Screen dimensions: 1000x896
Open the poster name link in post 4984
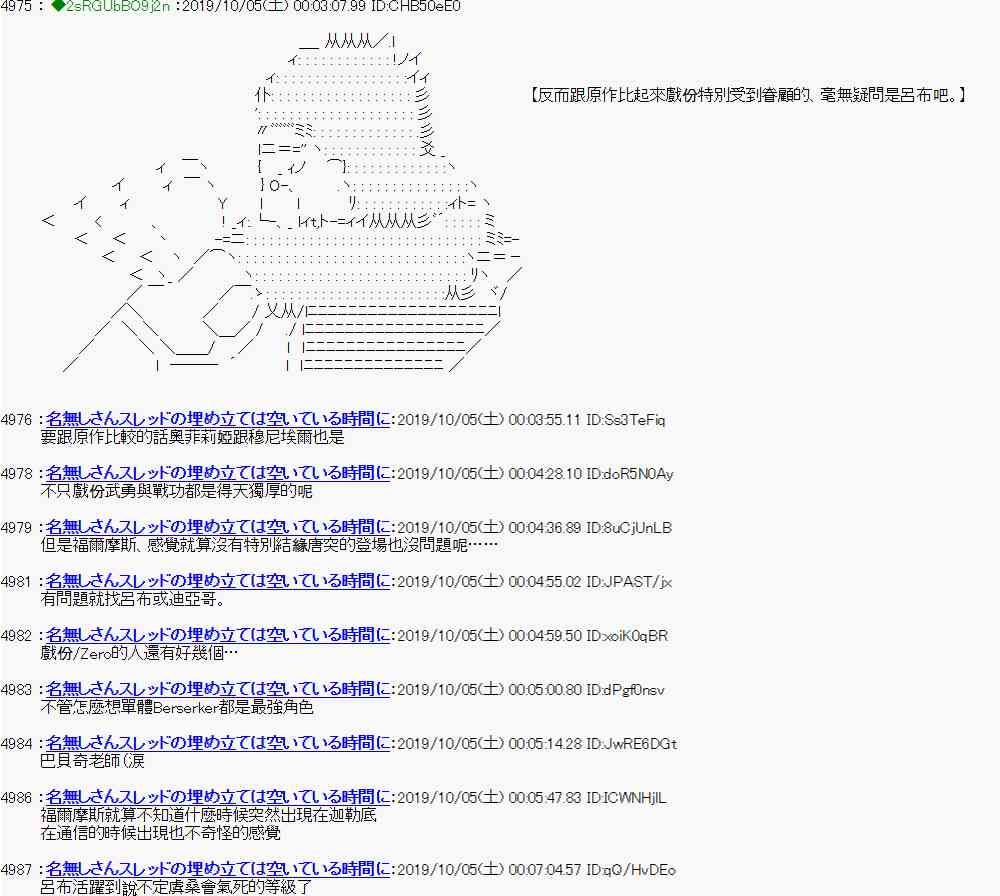pyautogui.click(x=217, y=743)
